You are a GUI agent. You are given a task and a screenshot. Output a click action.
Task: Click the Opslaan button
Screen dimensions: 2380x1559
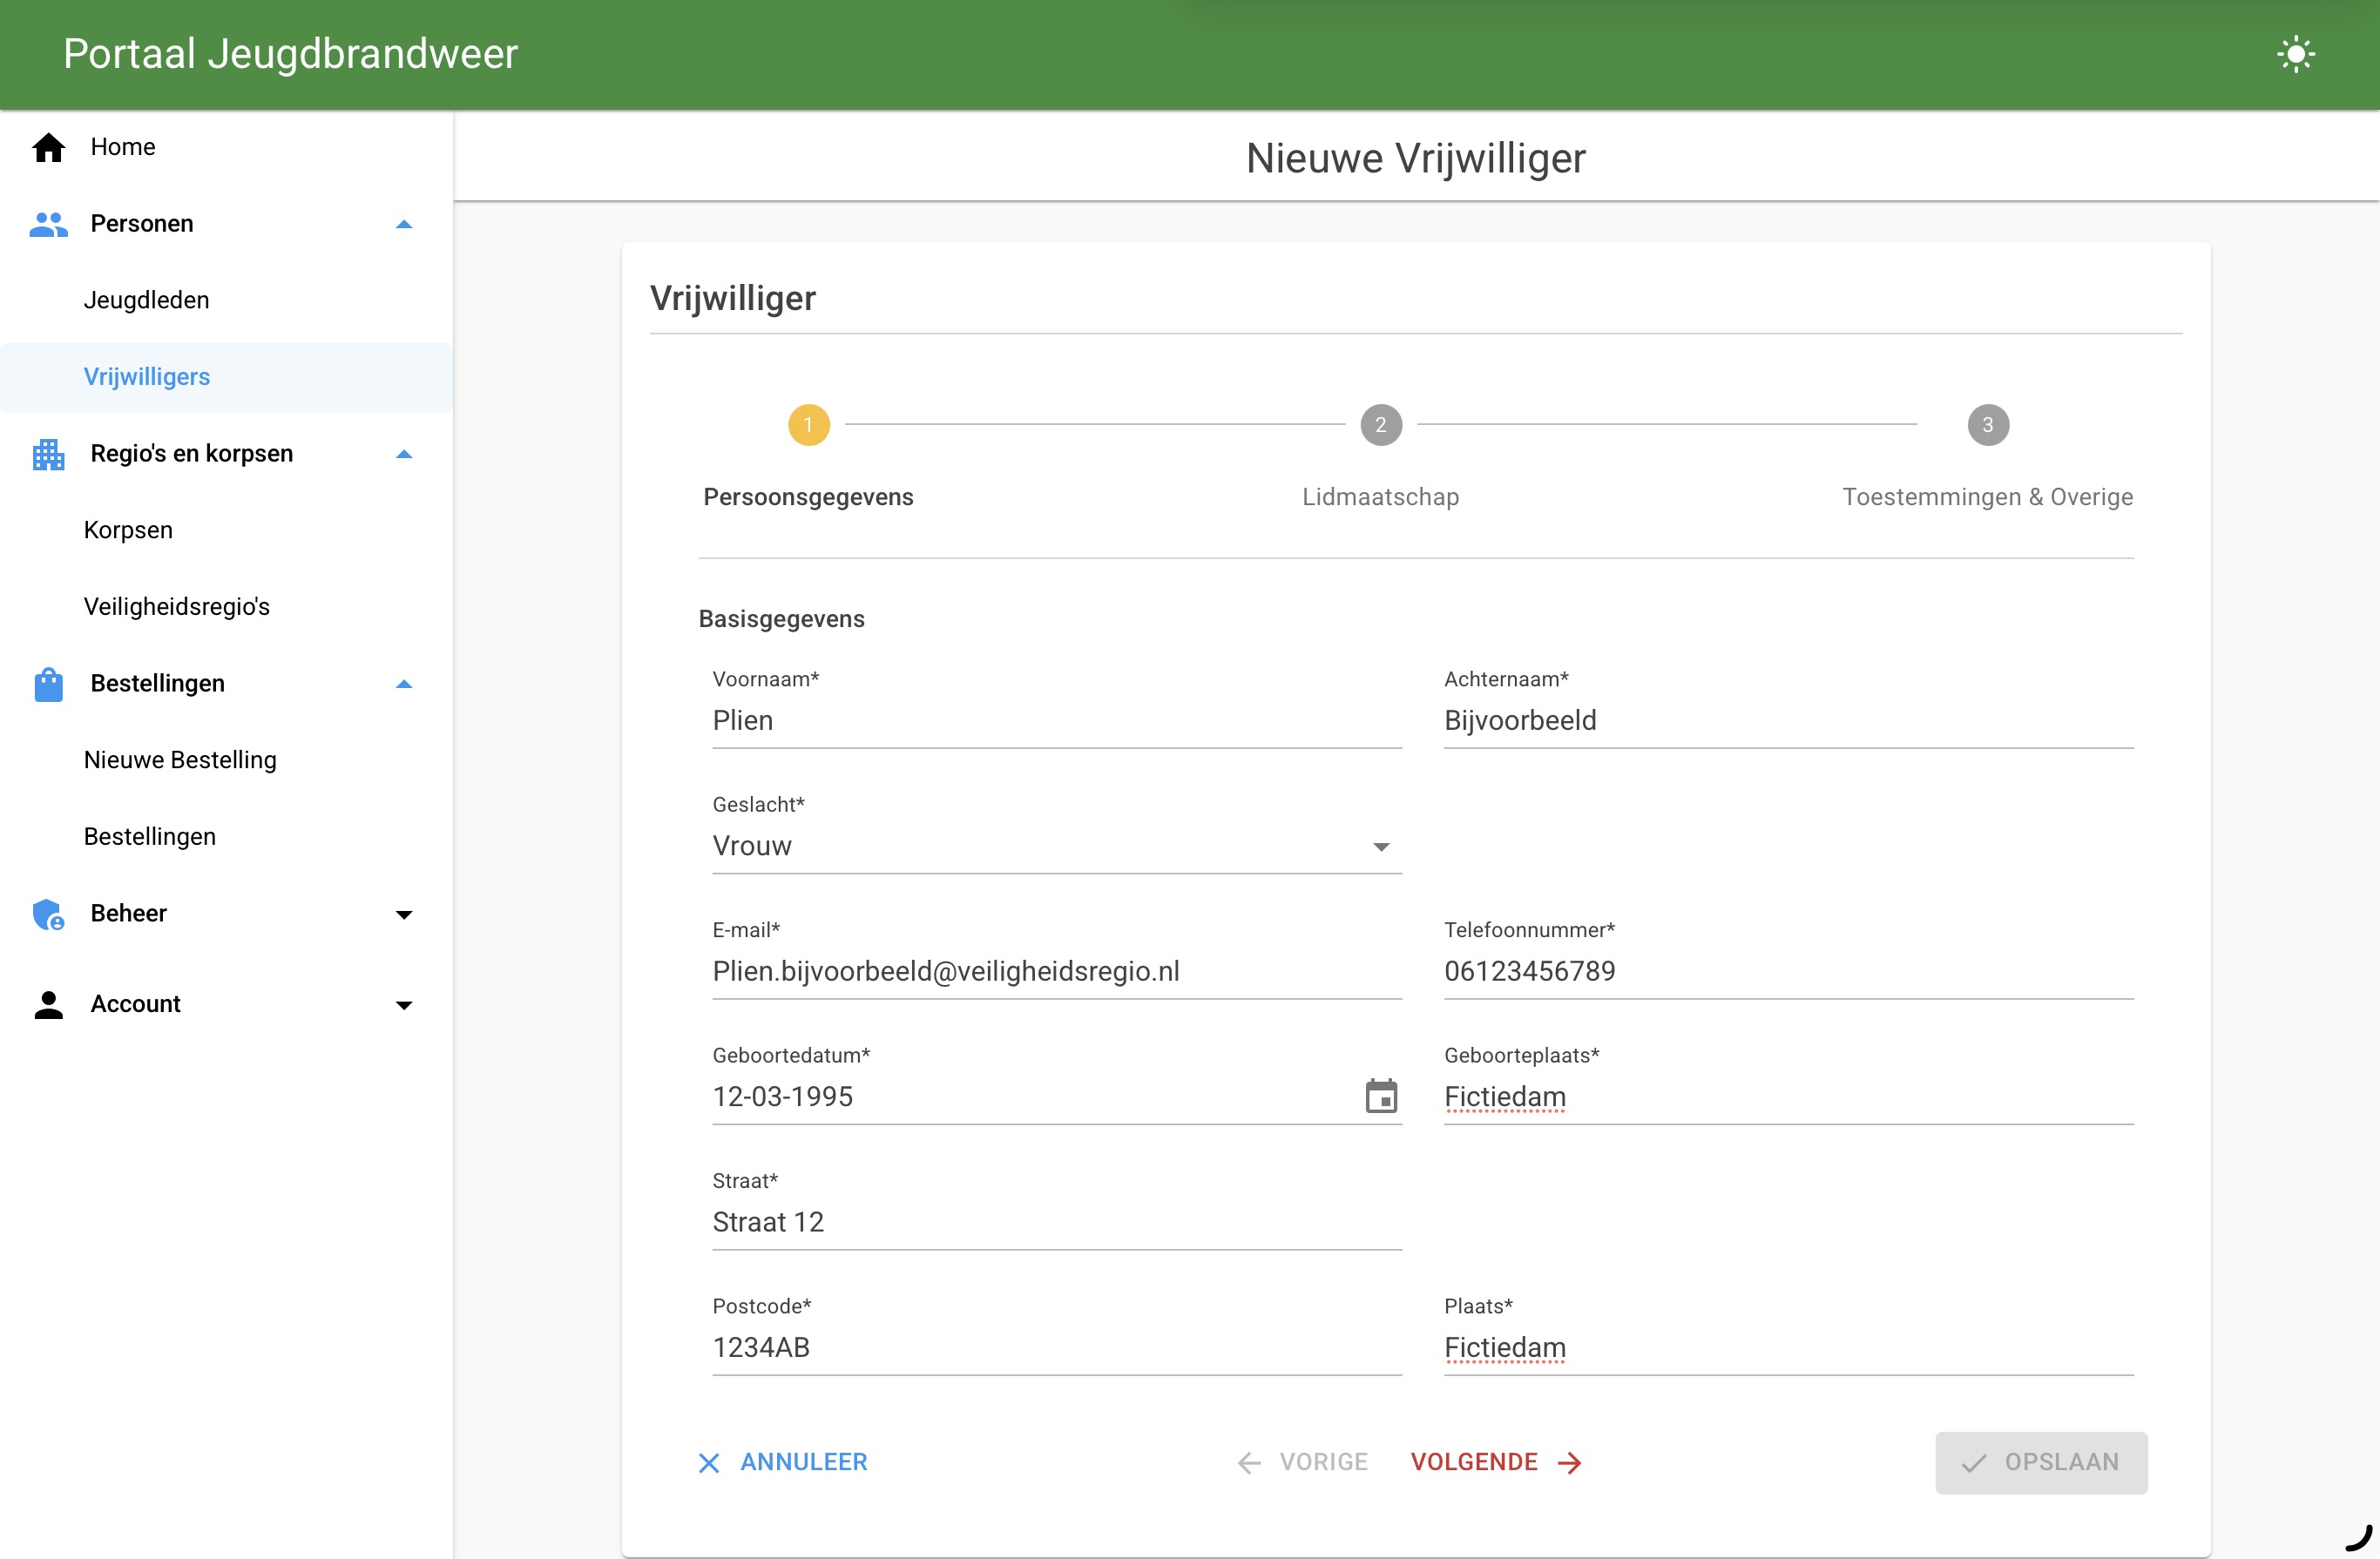tap(2040, 1463)
